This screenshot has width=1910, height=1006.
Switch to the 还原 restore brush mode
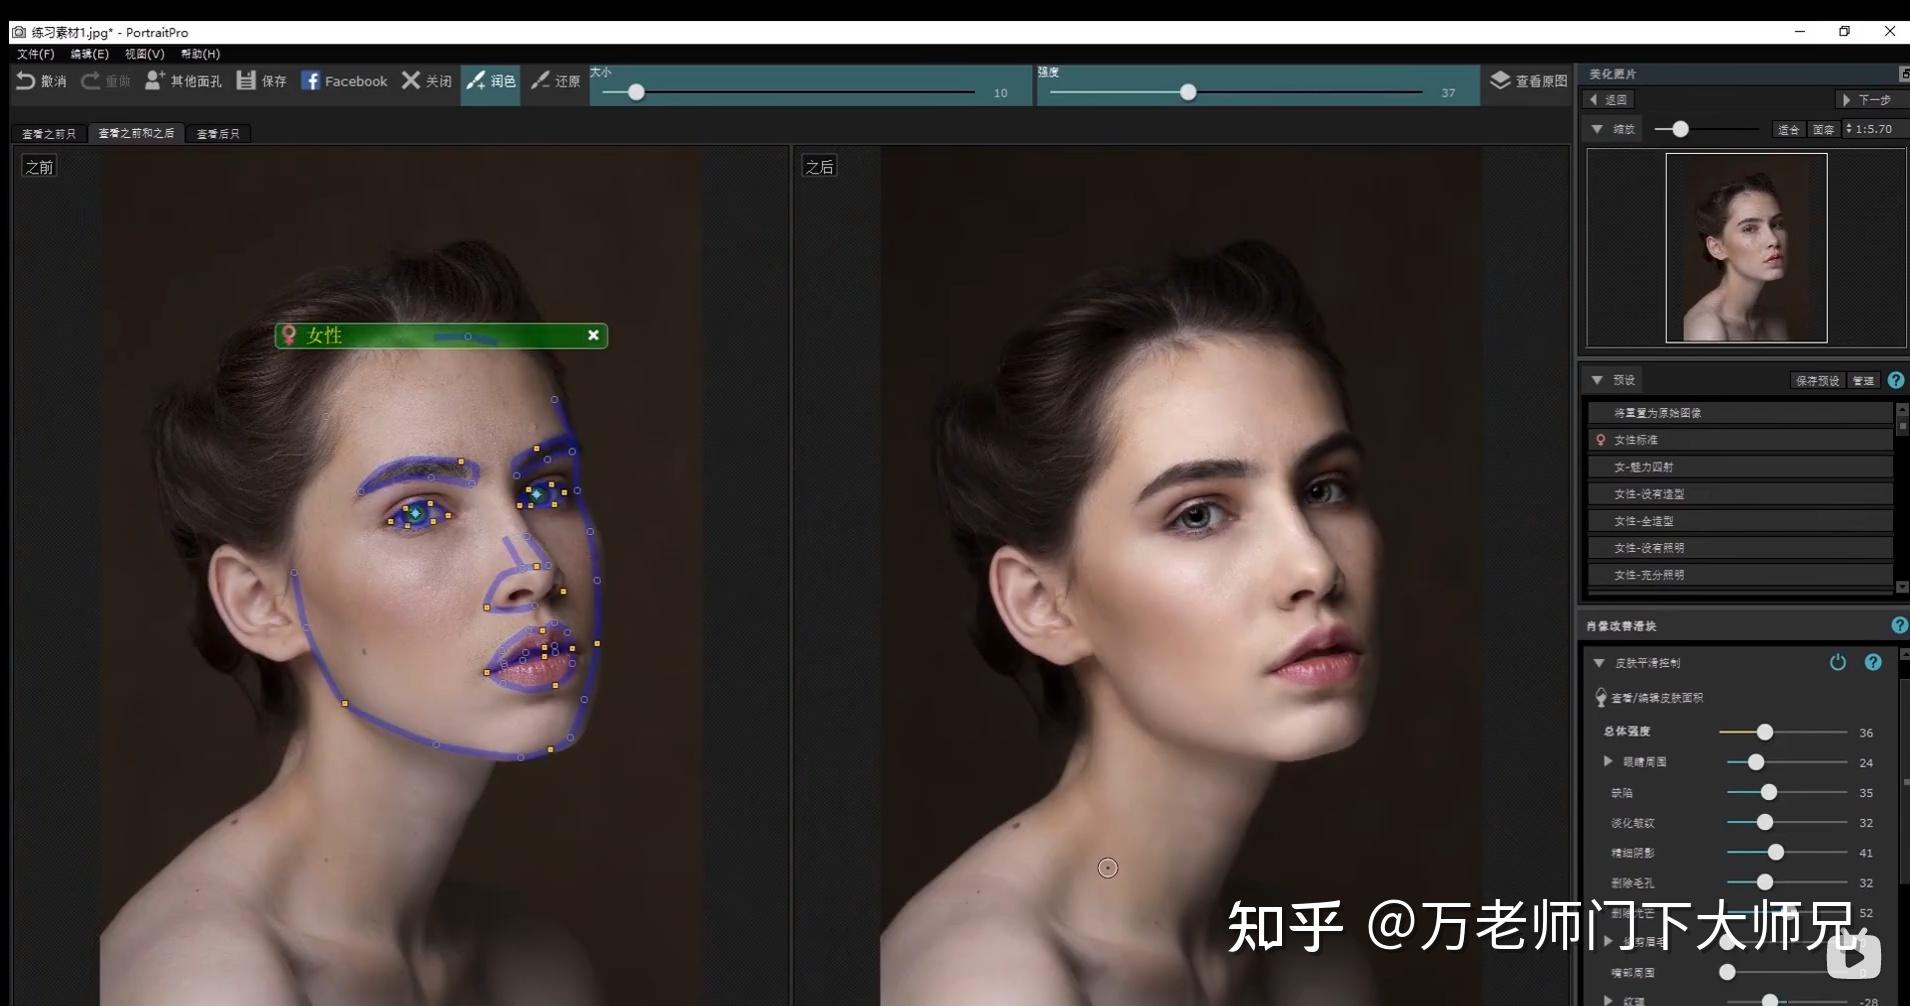(x=541, y=80)
